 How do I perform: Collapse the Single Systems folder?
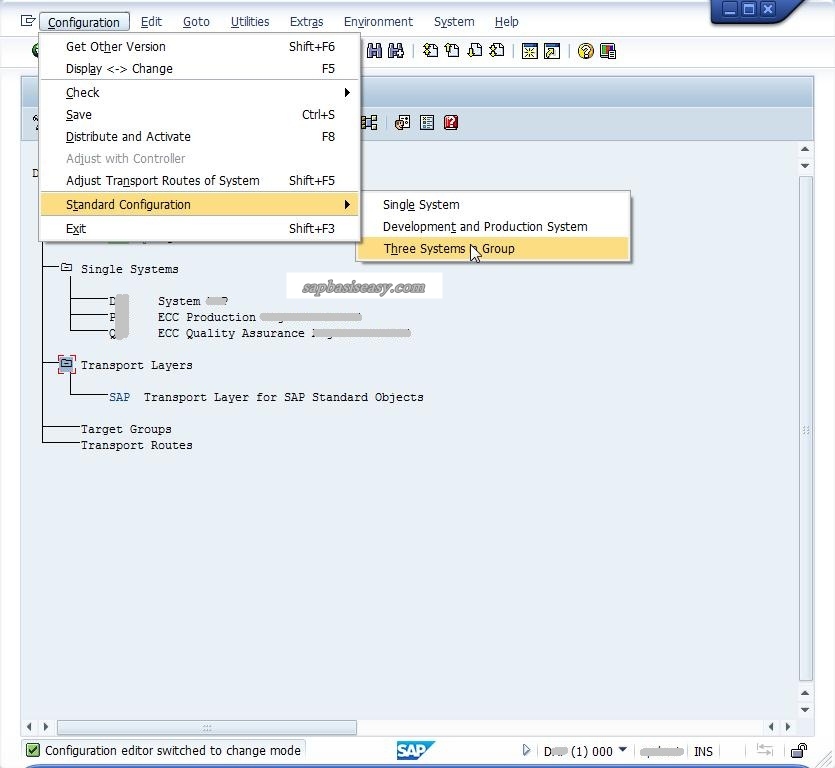67,268
